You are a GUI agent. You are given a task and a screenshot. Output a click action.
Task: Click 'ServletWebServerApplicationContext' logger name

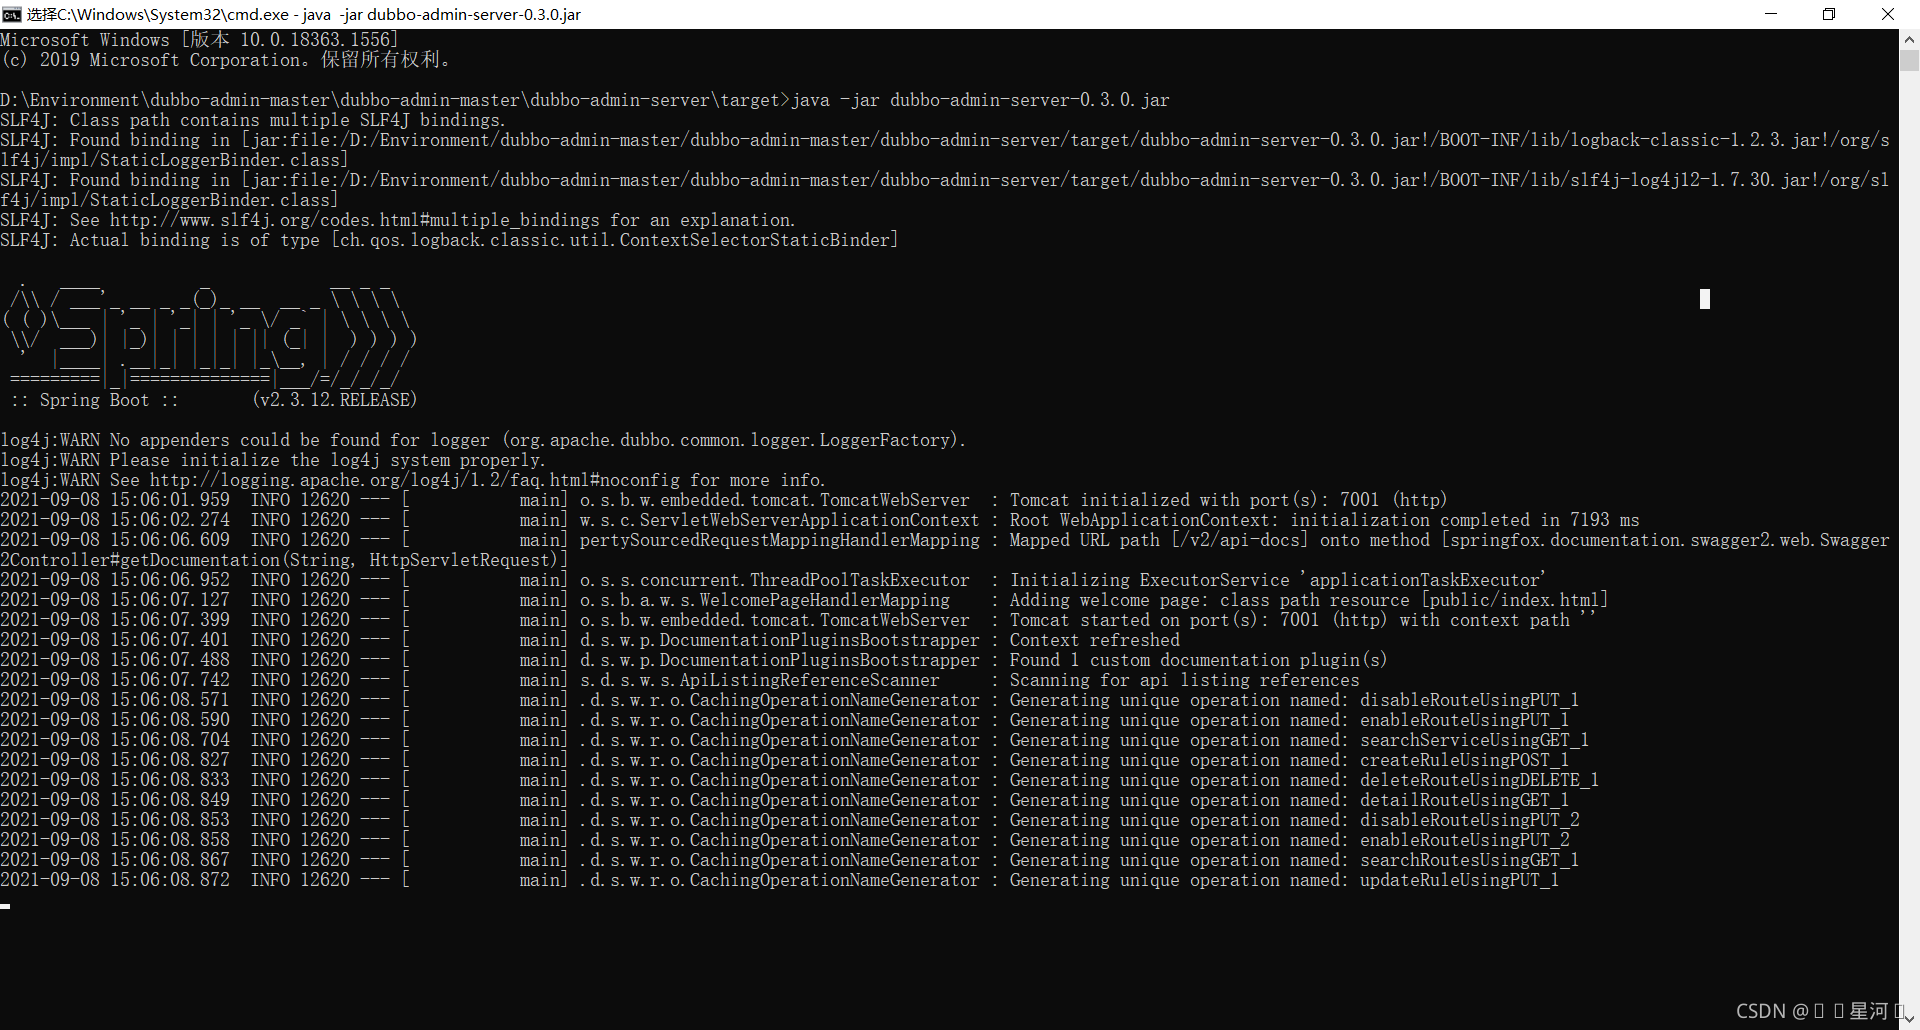pyautogui.click(x=810, y=520)
